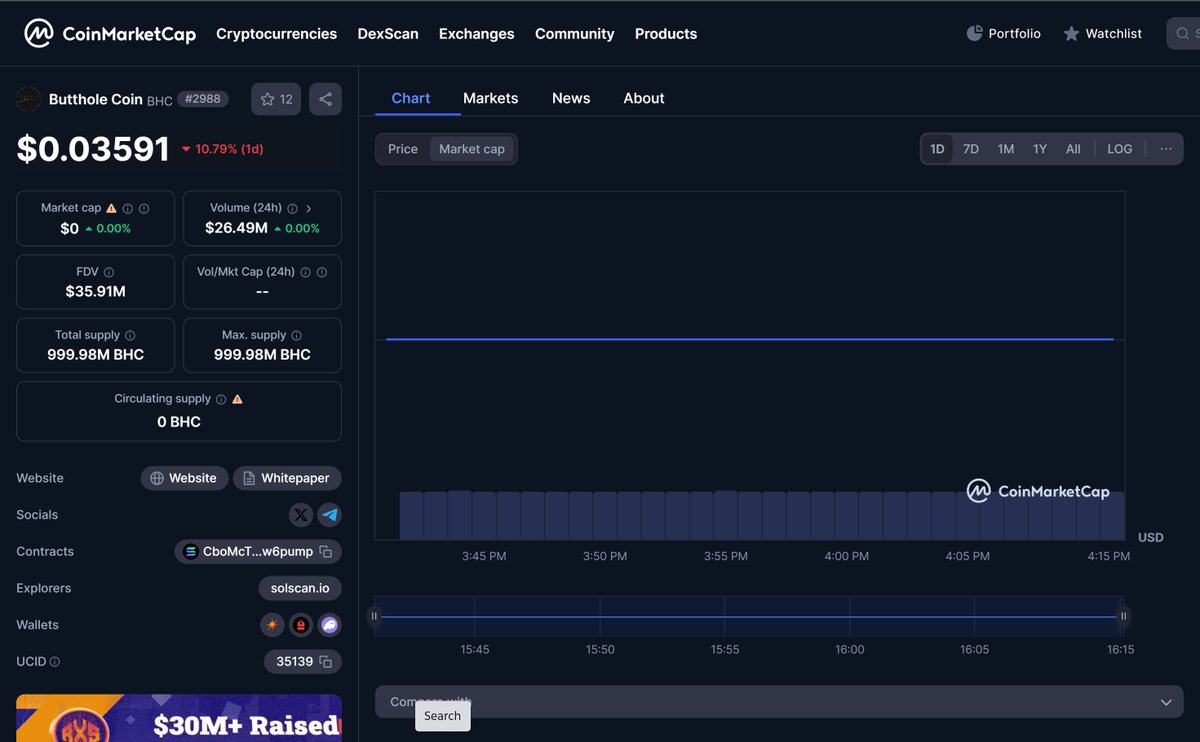Open the CoinMarketCap home logo
Image resolution: width=1200 pixels, height=742 pixels.
[110, 34]
